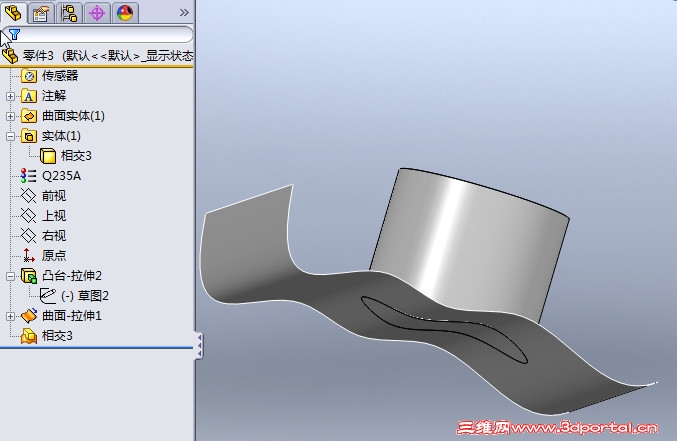This screenshot has width=677, height=441.
Task: Select the 曲面实体(1) label
Action: tap(73, 116)
